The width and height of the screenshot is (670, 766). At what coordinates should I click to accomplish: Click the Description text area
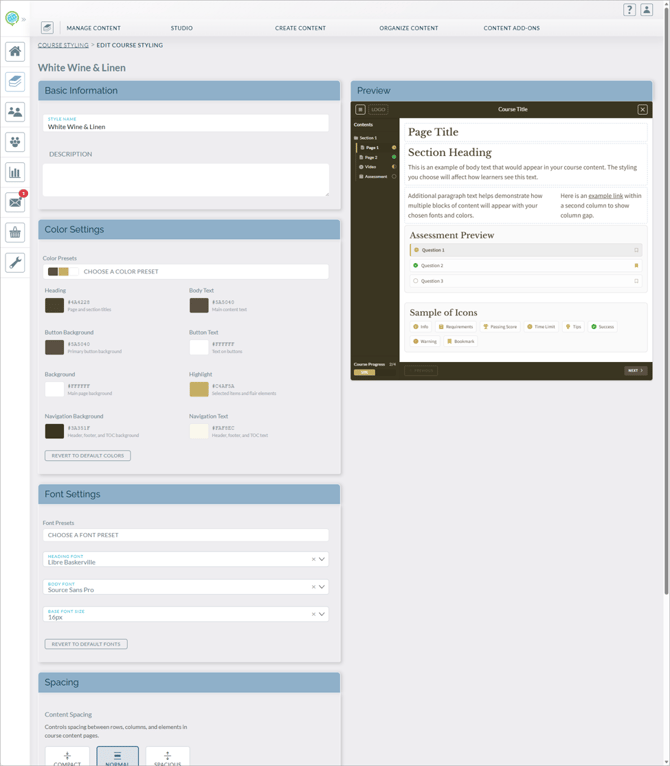pos(186,180)
